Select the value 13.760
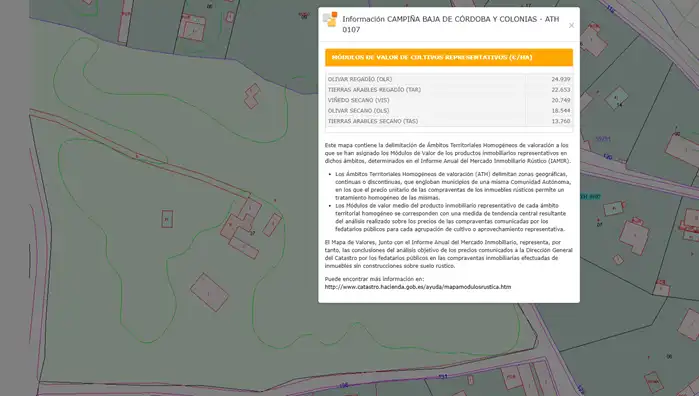699x396 pixels. tap(560, 121)
